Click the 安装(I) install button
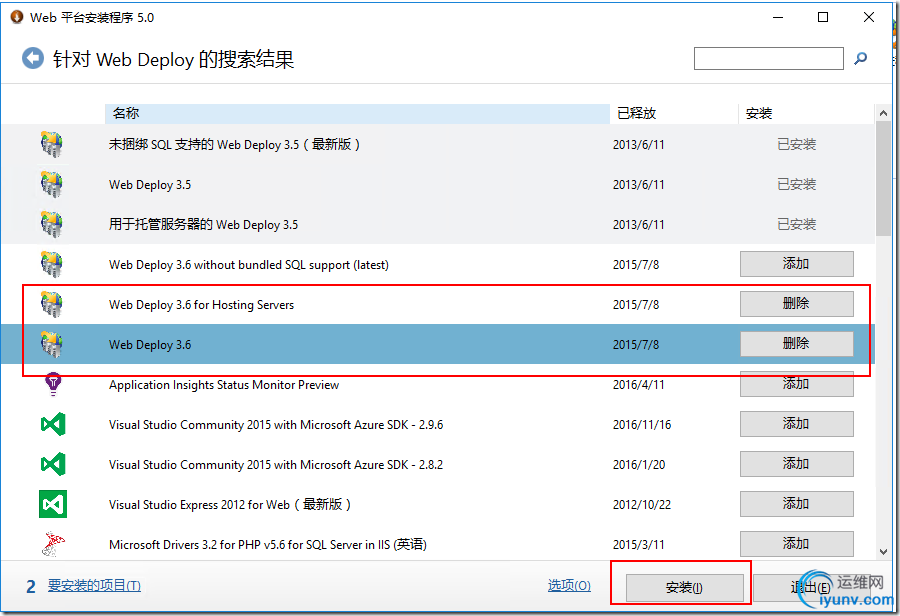This screenshot has height=616, width=900. (x=684, y=587)
